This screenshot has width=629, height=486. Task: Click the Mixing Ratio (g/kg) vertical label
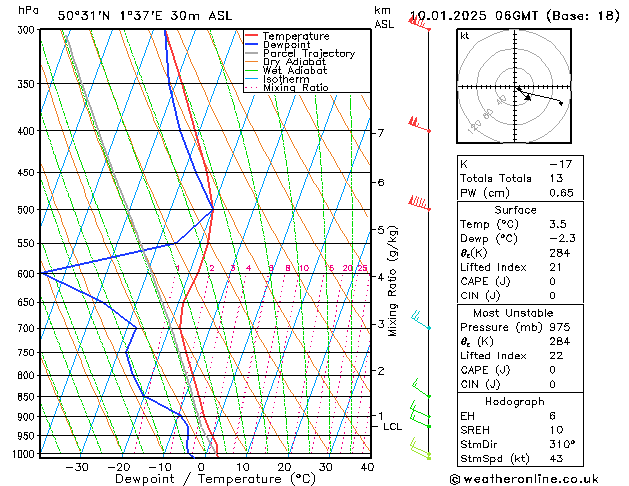(393, 281)
